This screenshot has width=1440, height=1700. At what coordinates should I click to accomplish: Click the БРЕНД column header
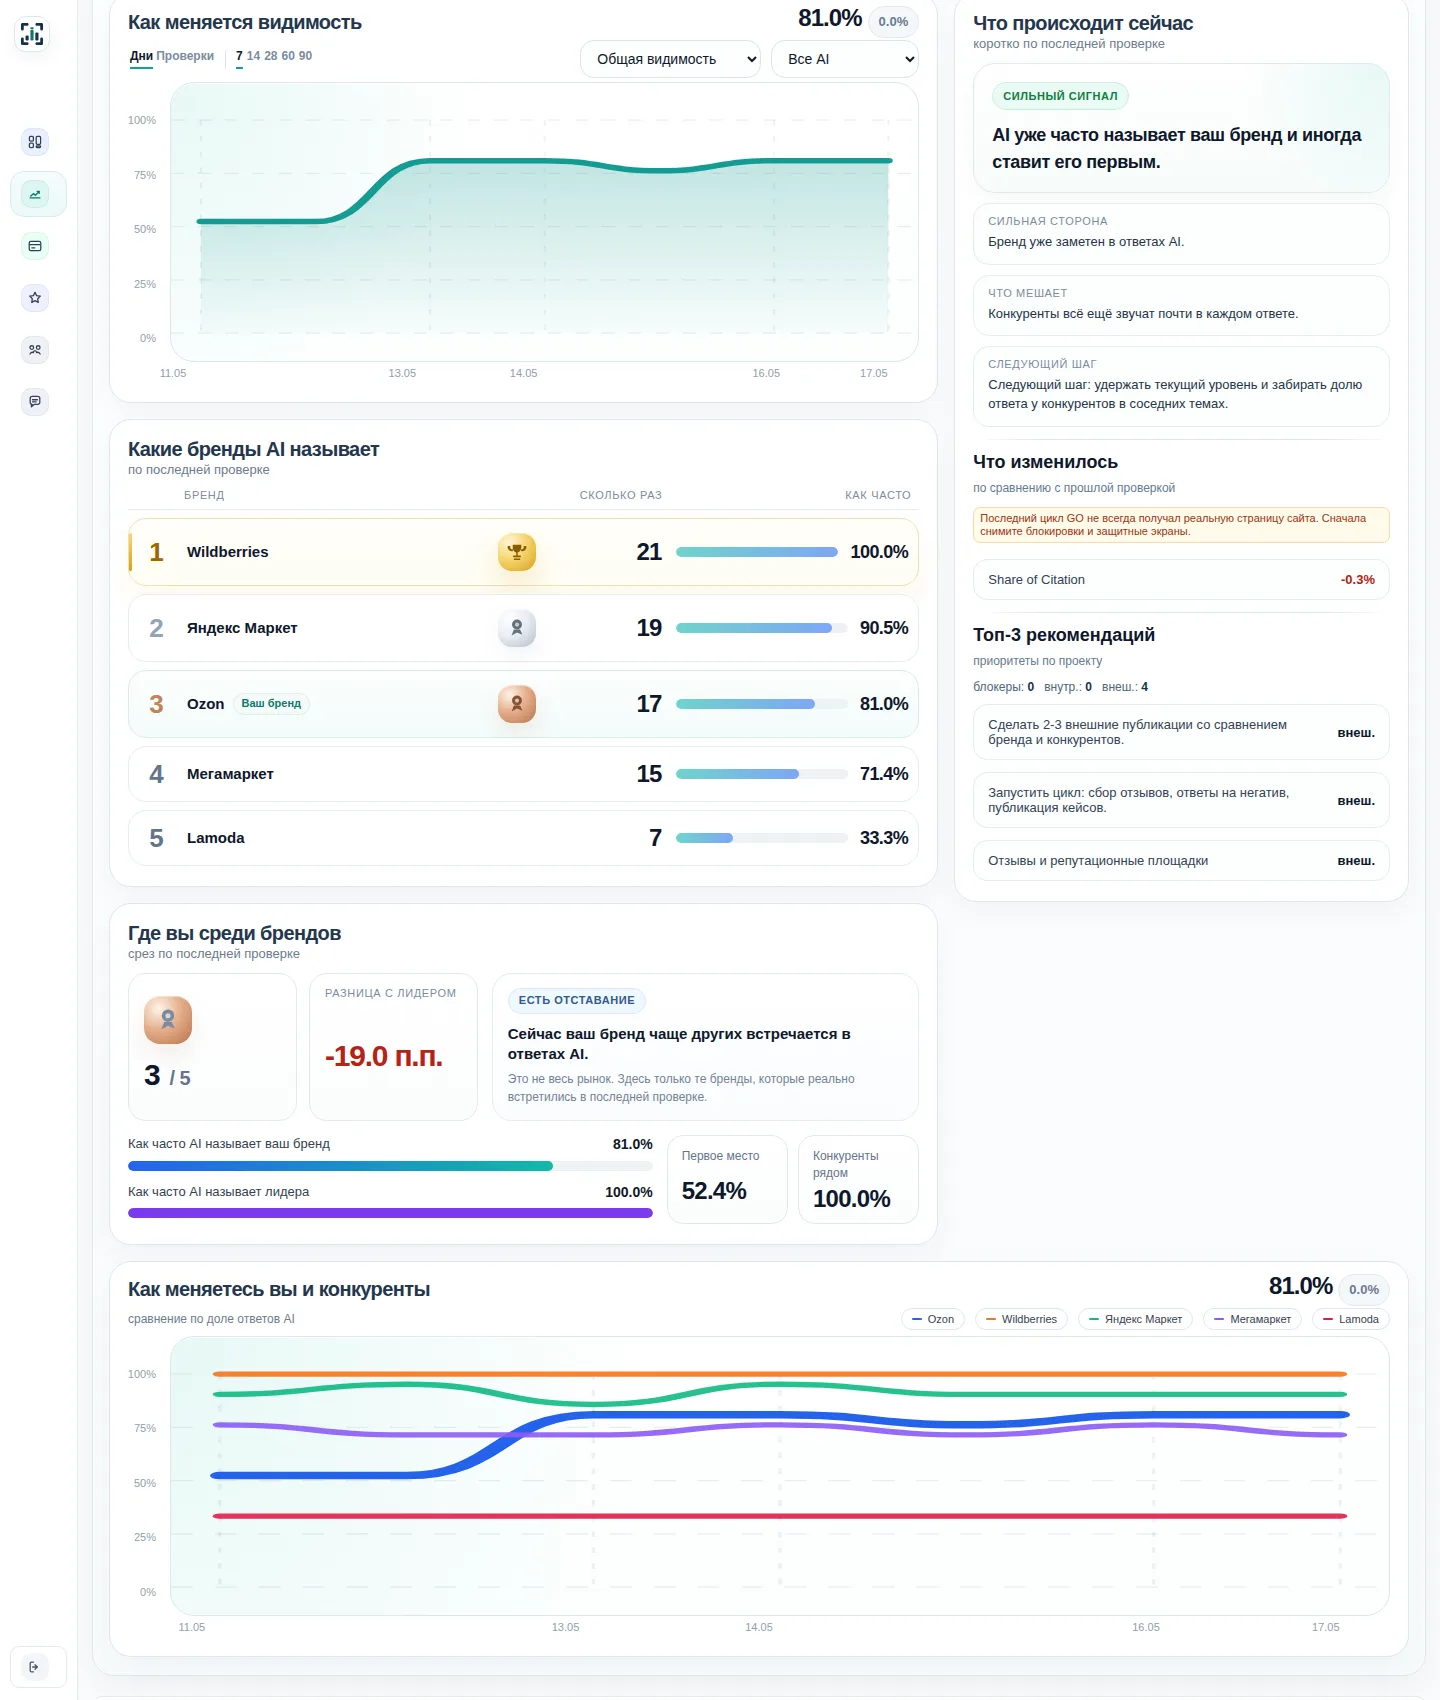point(204,495)
